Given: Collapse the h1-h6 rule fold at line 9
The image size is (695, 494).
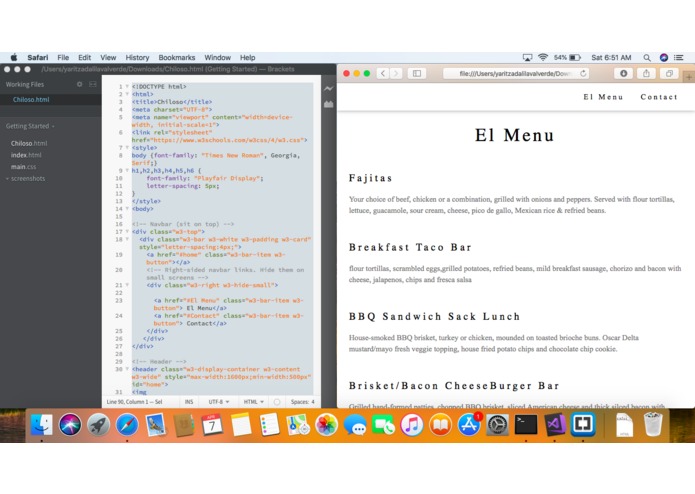Looking at the screenshot, I should pos(127,171).
